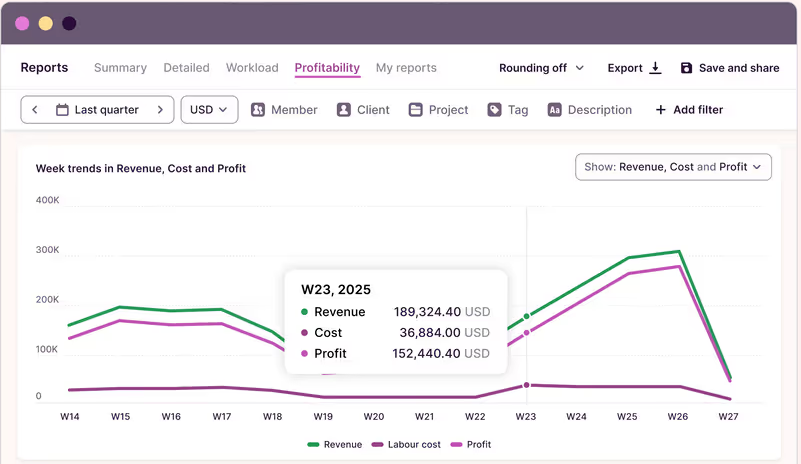Switch to the Detailed tab
The width and height of the screenshot is (801, 464).
pos(186,68)
